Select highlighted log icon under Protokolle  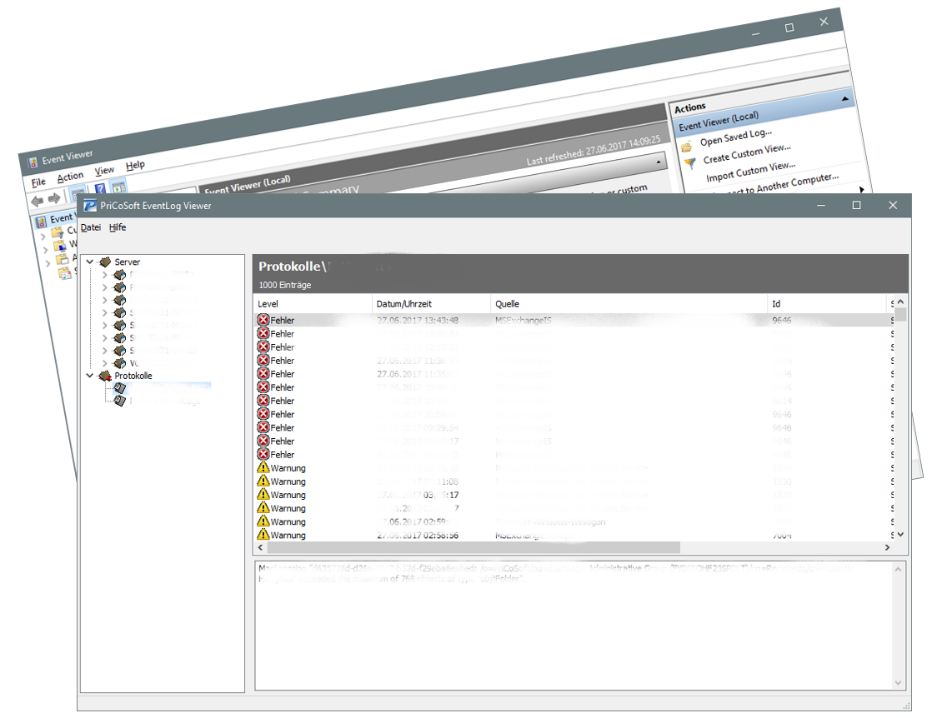click(x=120, y=388)
